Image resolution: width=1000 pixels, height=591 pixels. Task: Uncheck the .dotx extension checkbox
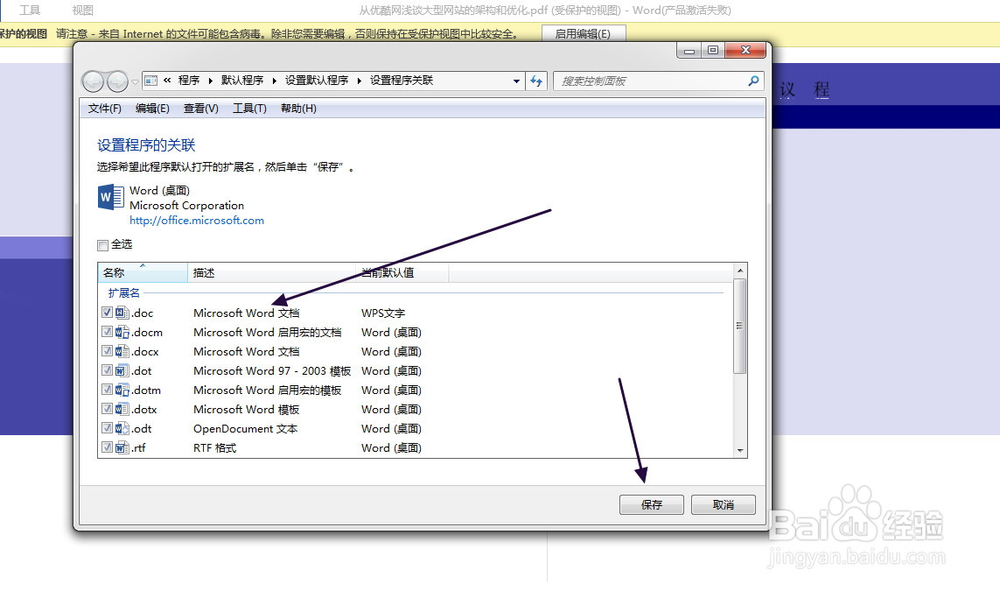(x=107, y=409)
